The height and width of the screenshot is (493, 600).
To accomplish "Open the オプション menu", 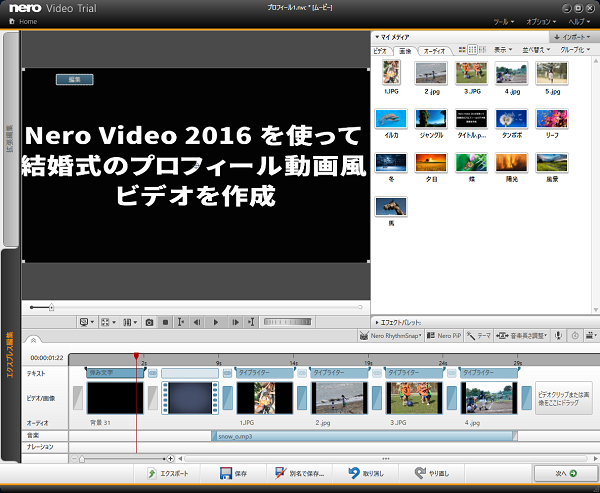I will click(x=541, y=22).
